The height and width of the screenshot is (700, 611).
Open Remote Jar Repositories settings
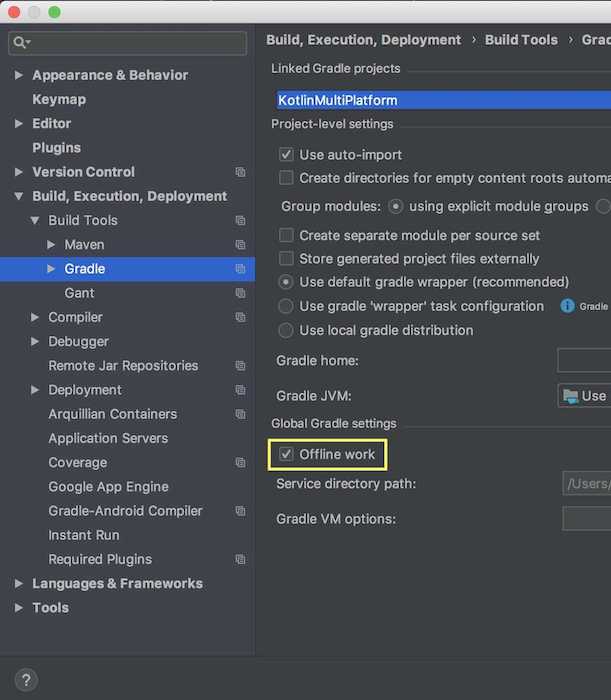(x=123, y=366)
